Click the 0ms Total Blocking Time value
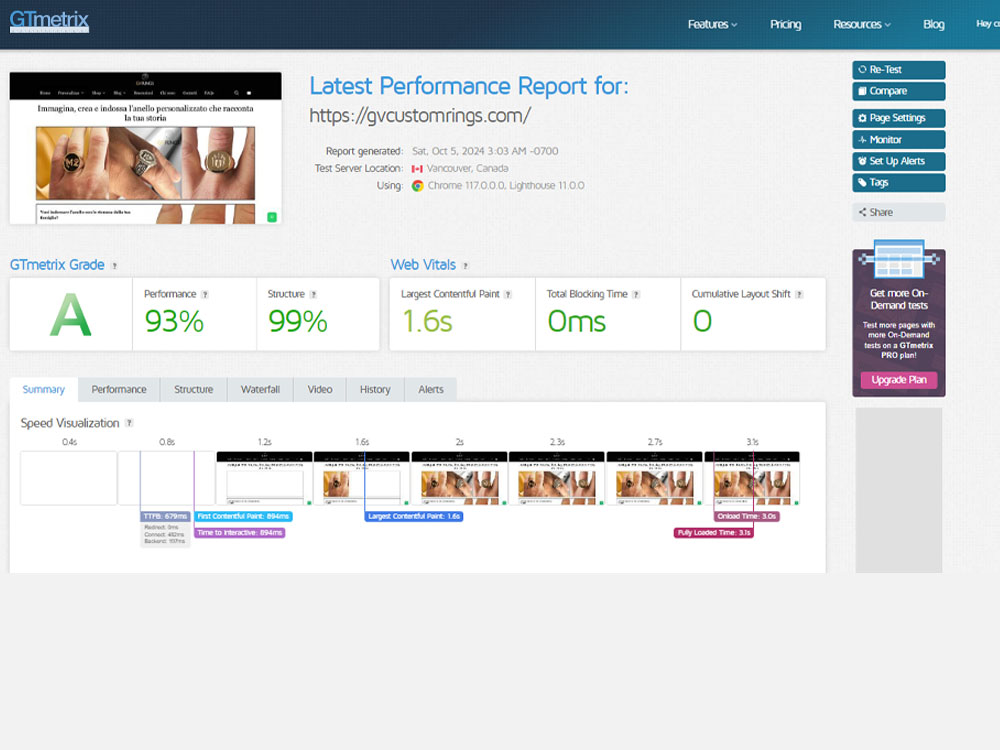1000x750 pixels. pos(577,321)
